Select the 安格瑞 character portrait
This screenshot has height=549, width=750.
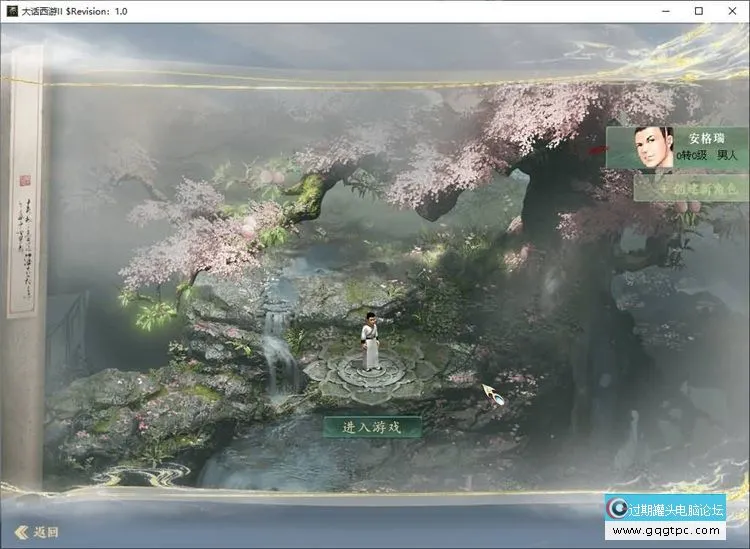[x=654, y=150]
